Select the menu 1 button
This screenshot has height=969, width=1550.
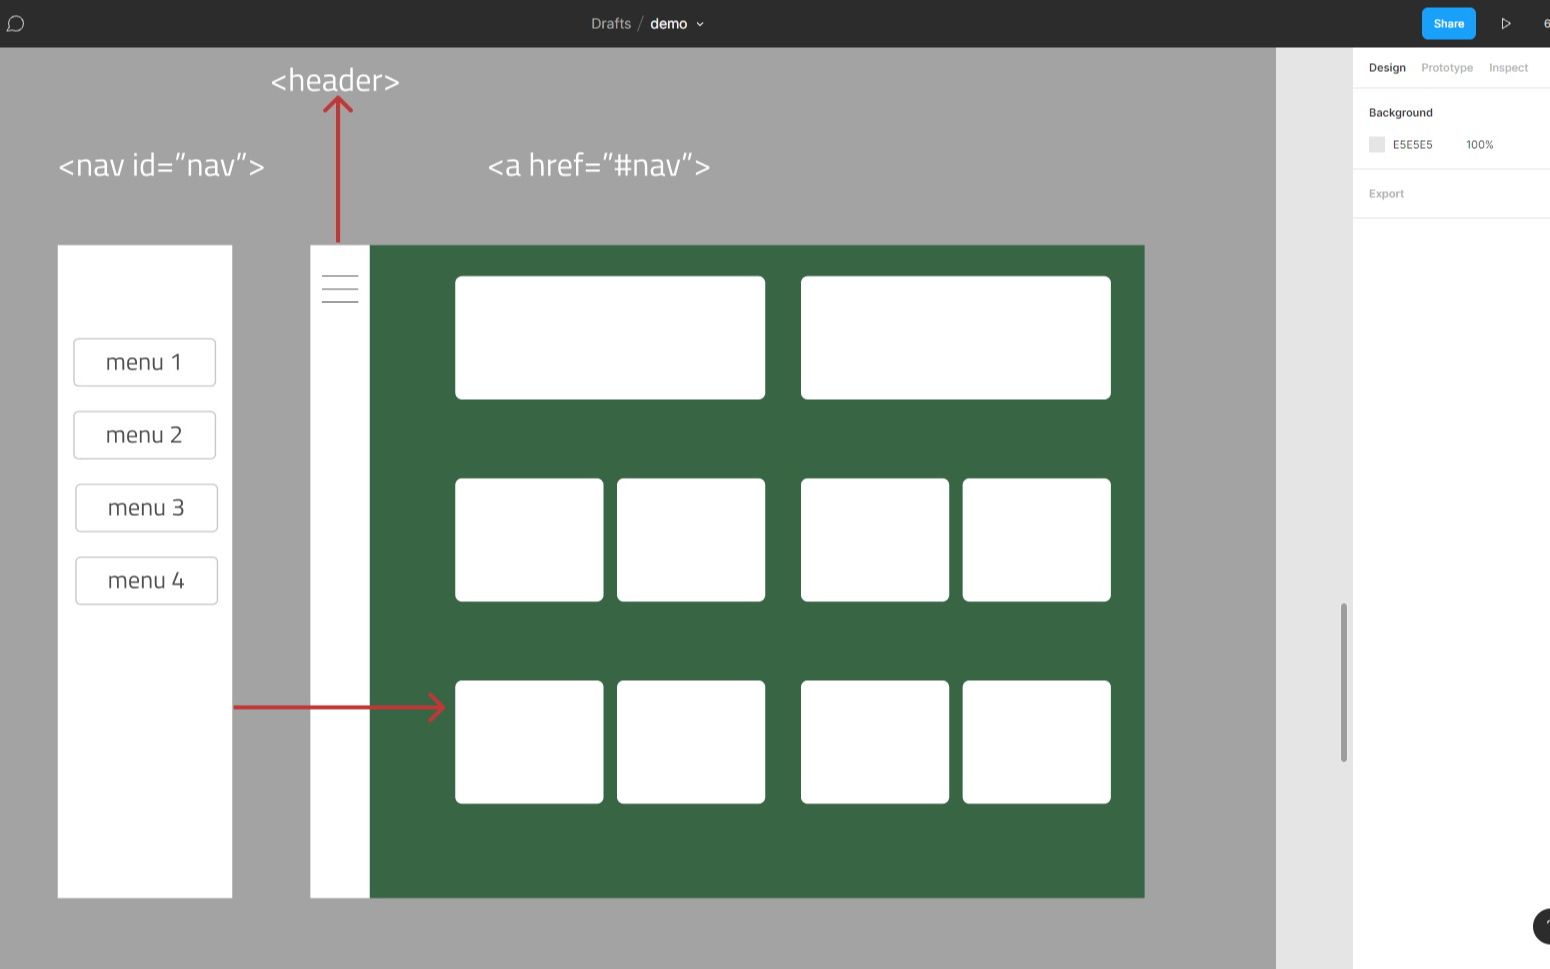(x=144, y=362)
